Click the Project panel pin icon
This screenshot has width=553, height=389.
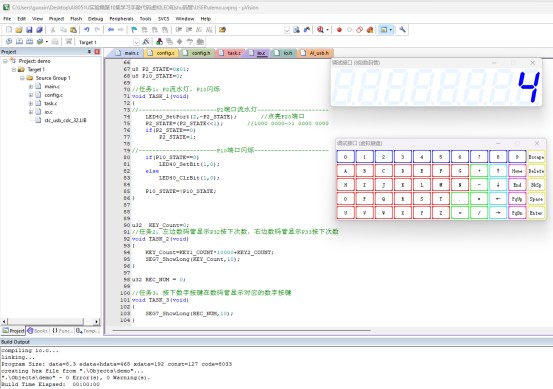90,52
